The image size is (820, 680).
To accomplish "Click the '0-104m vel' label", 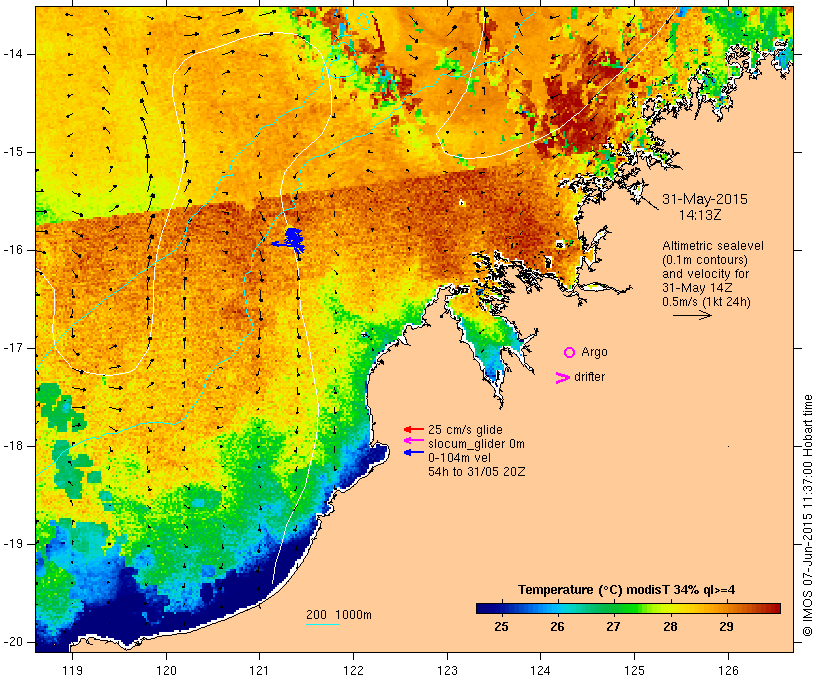I will (459, 458).
